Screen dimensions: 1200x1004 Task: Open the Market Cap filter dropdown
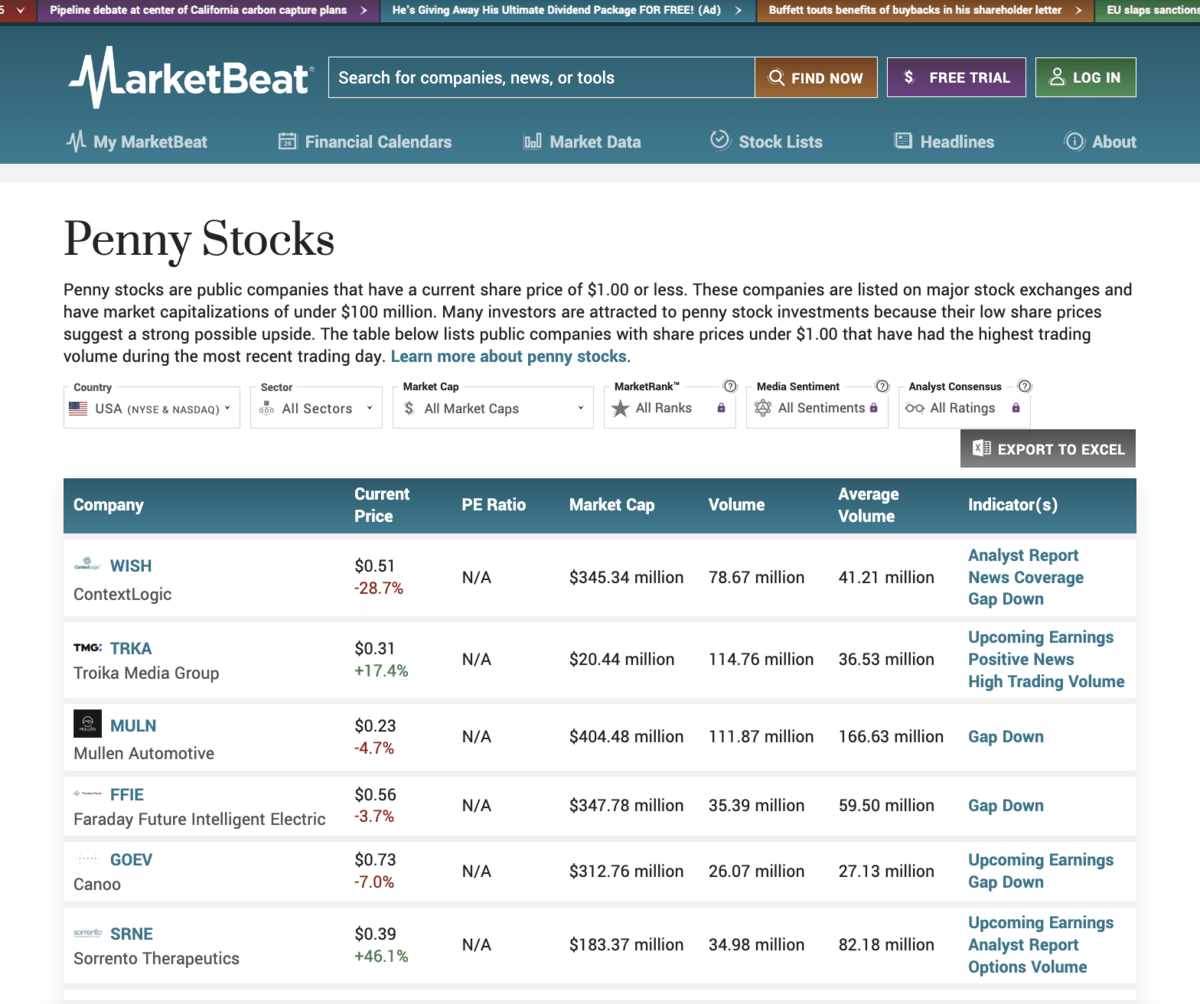click(x=494, y=408)
